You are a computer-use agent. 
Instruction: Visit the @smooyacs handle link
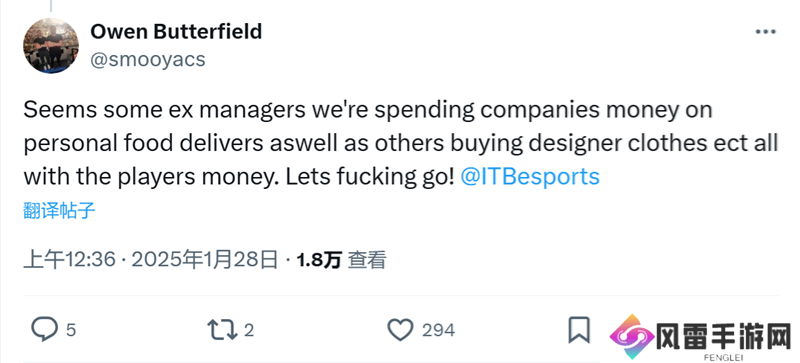pyautogui.click(x=148, y=60)
